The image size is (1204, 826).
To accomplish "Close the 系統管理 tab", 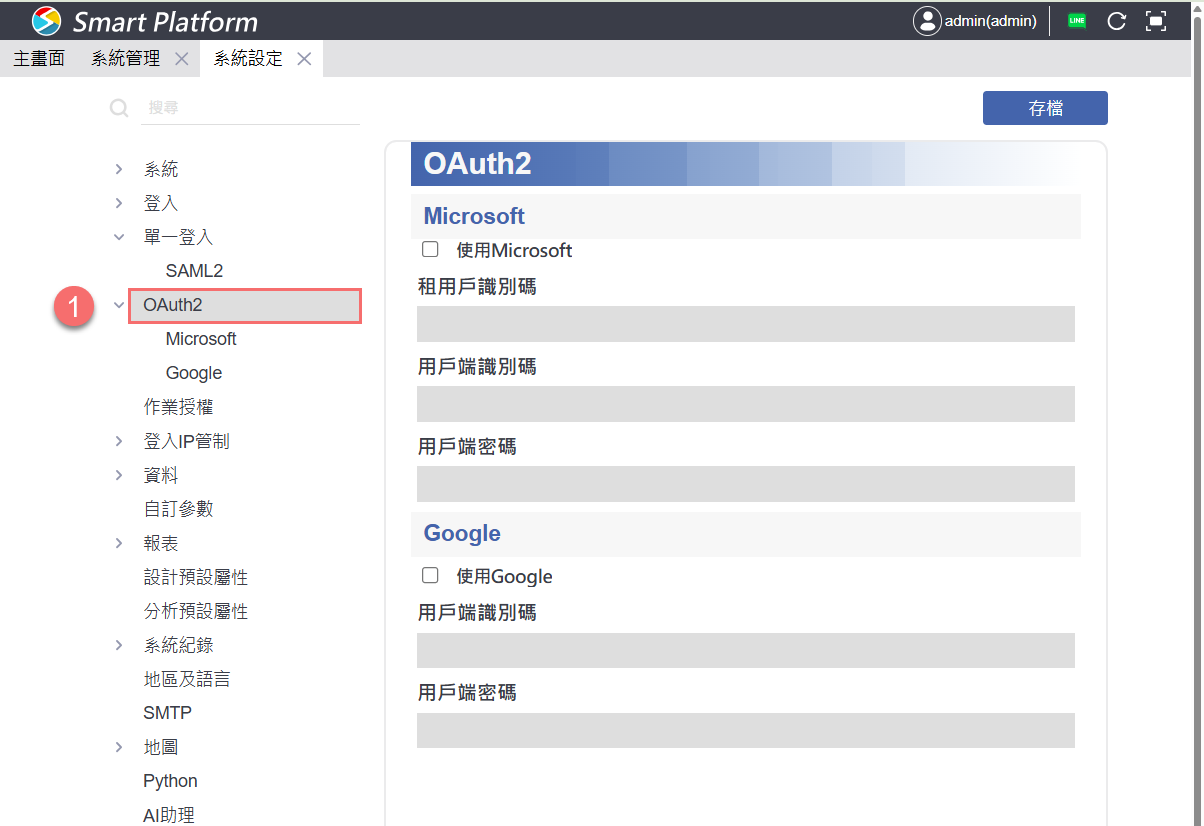I will click(x=181, y=59).
